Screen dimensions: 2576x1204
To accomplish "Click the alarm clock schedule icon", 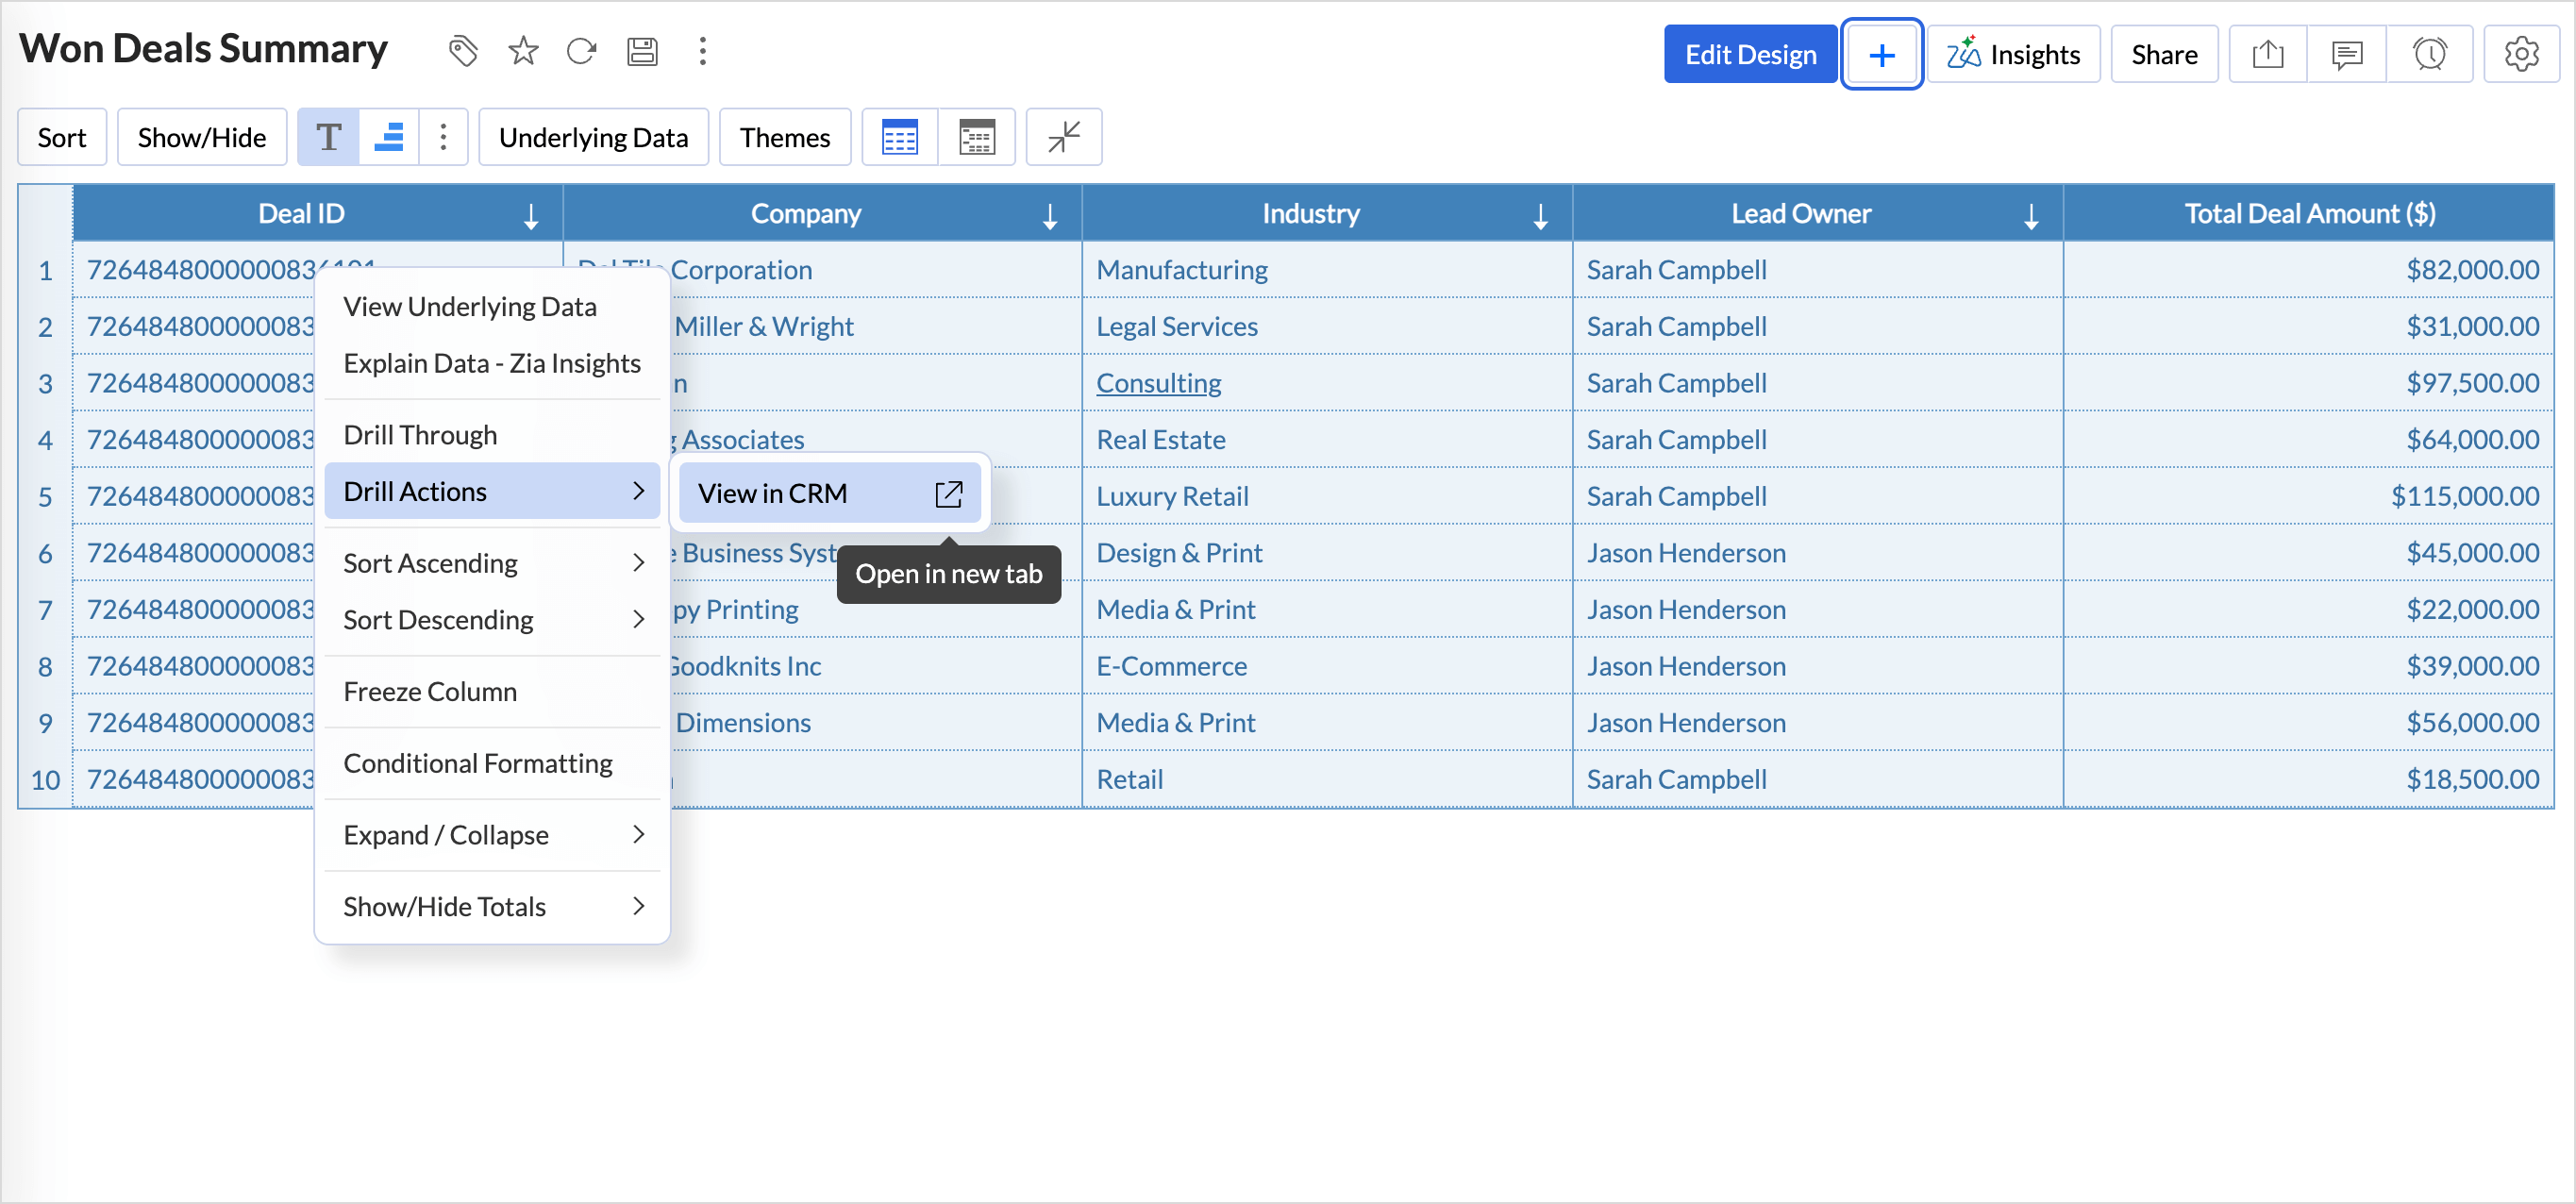I will [2429, 54].
